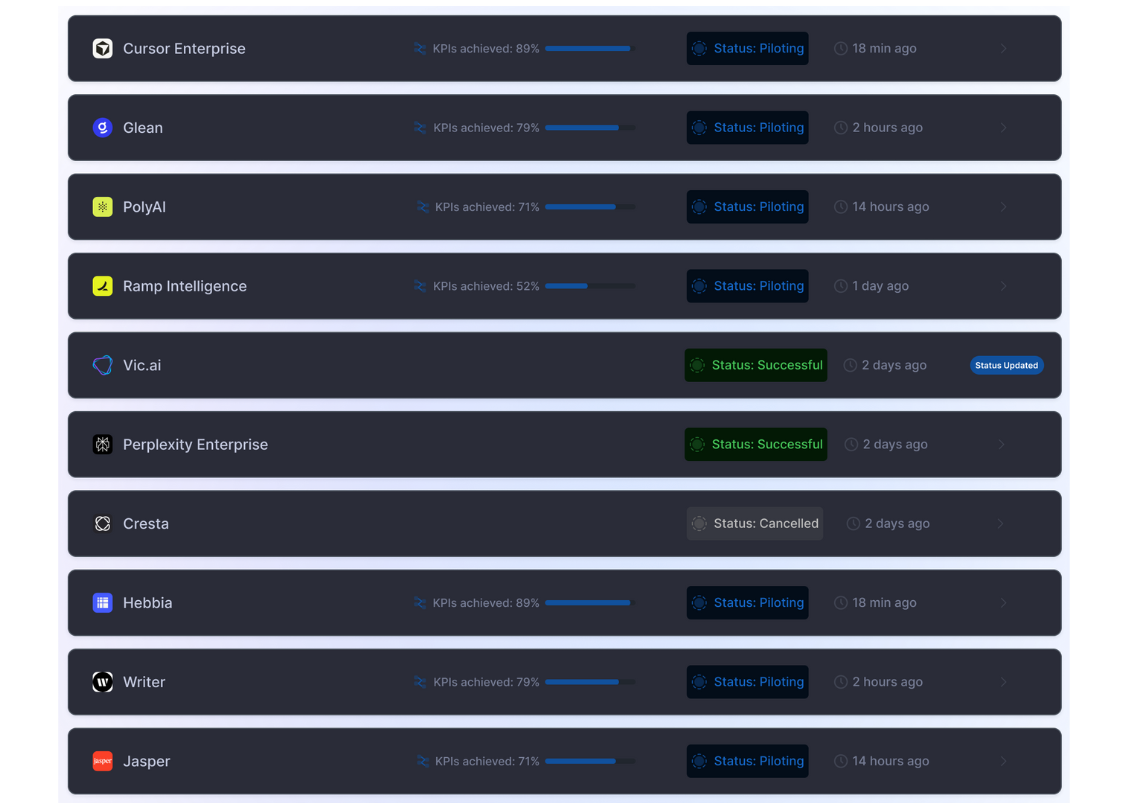Click the Glean logo icon
The width and height of the screenshot is (1128, 809).
tap(103, 127)
